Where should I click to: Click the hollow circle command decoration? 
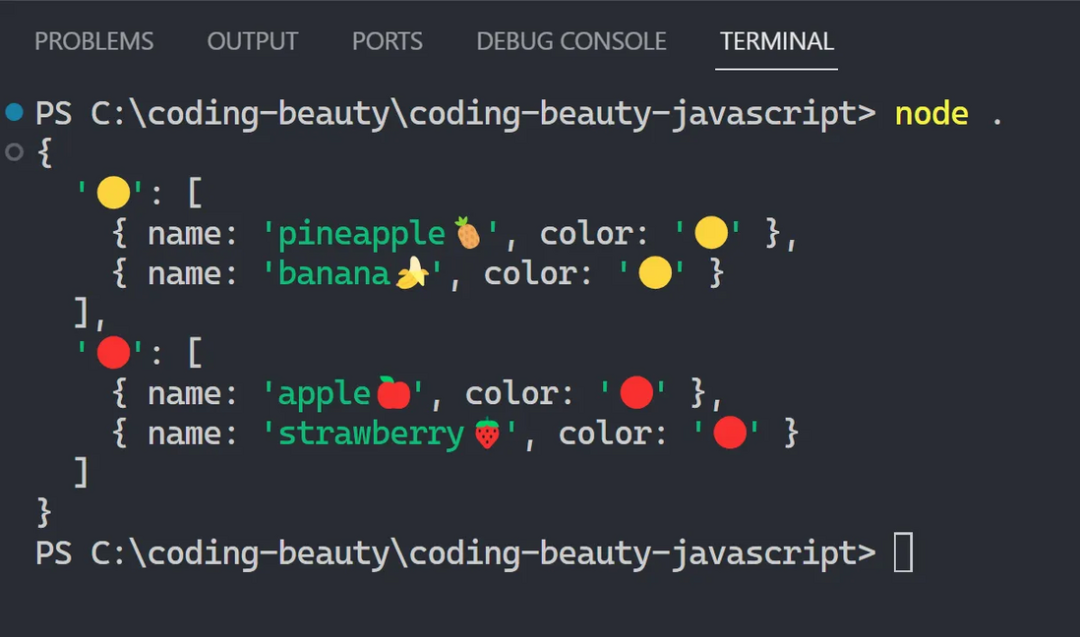click(14, 152)
